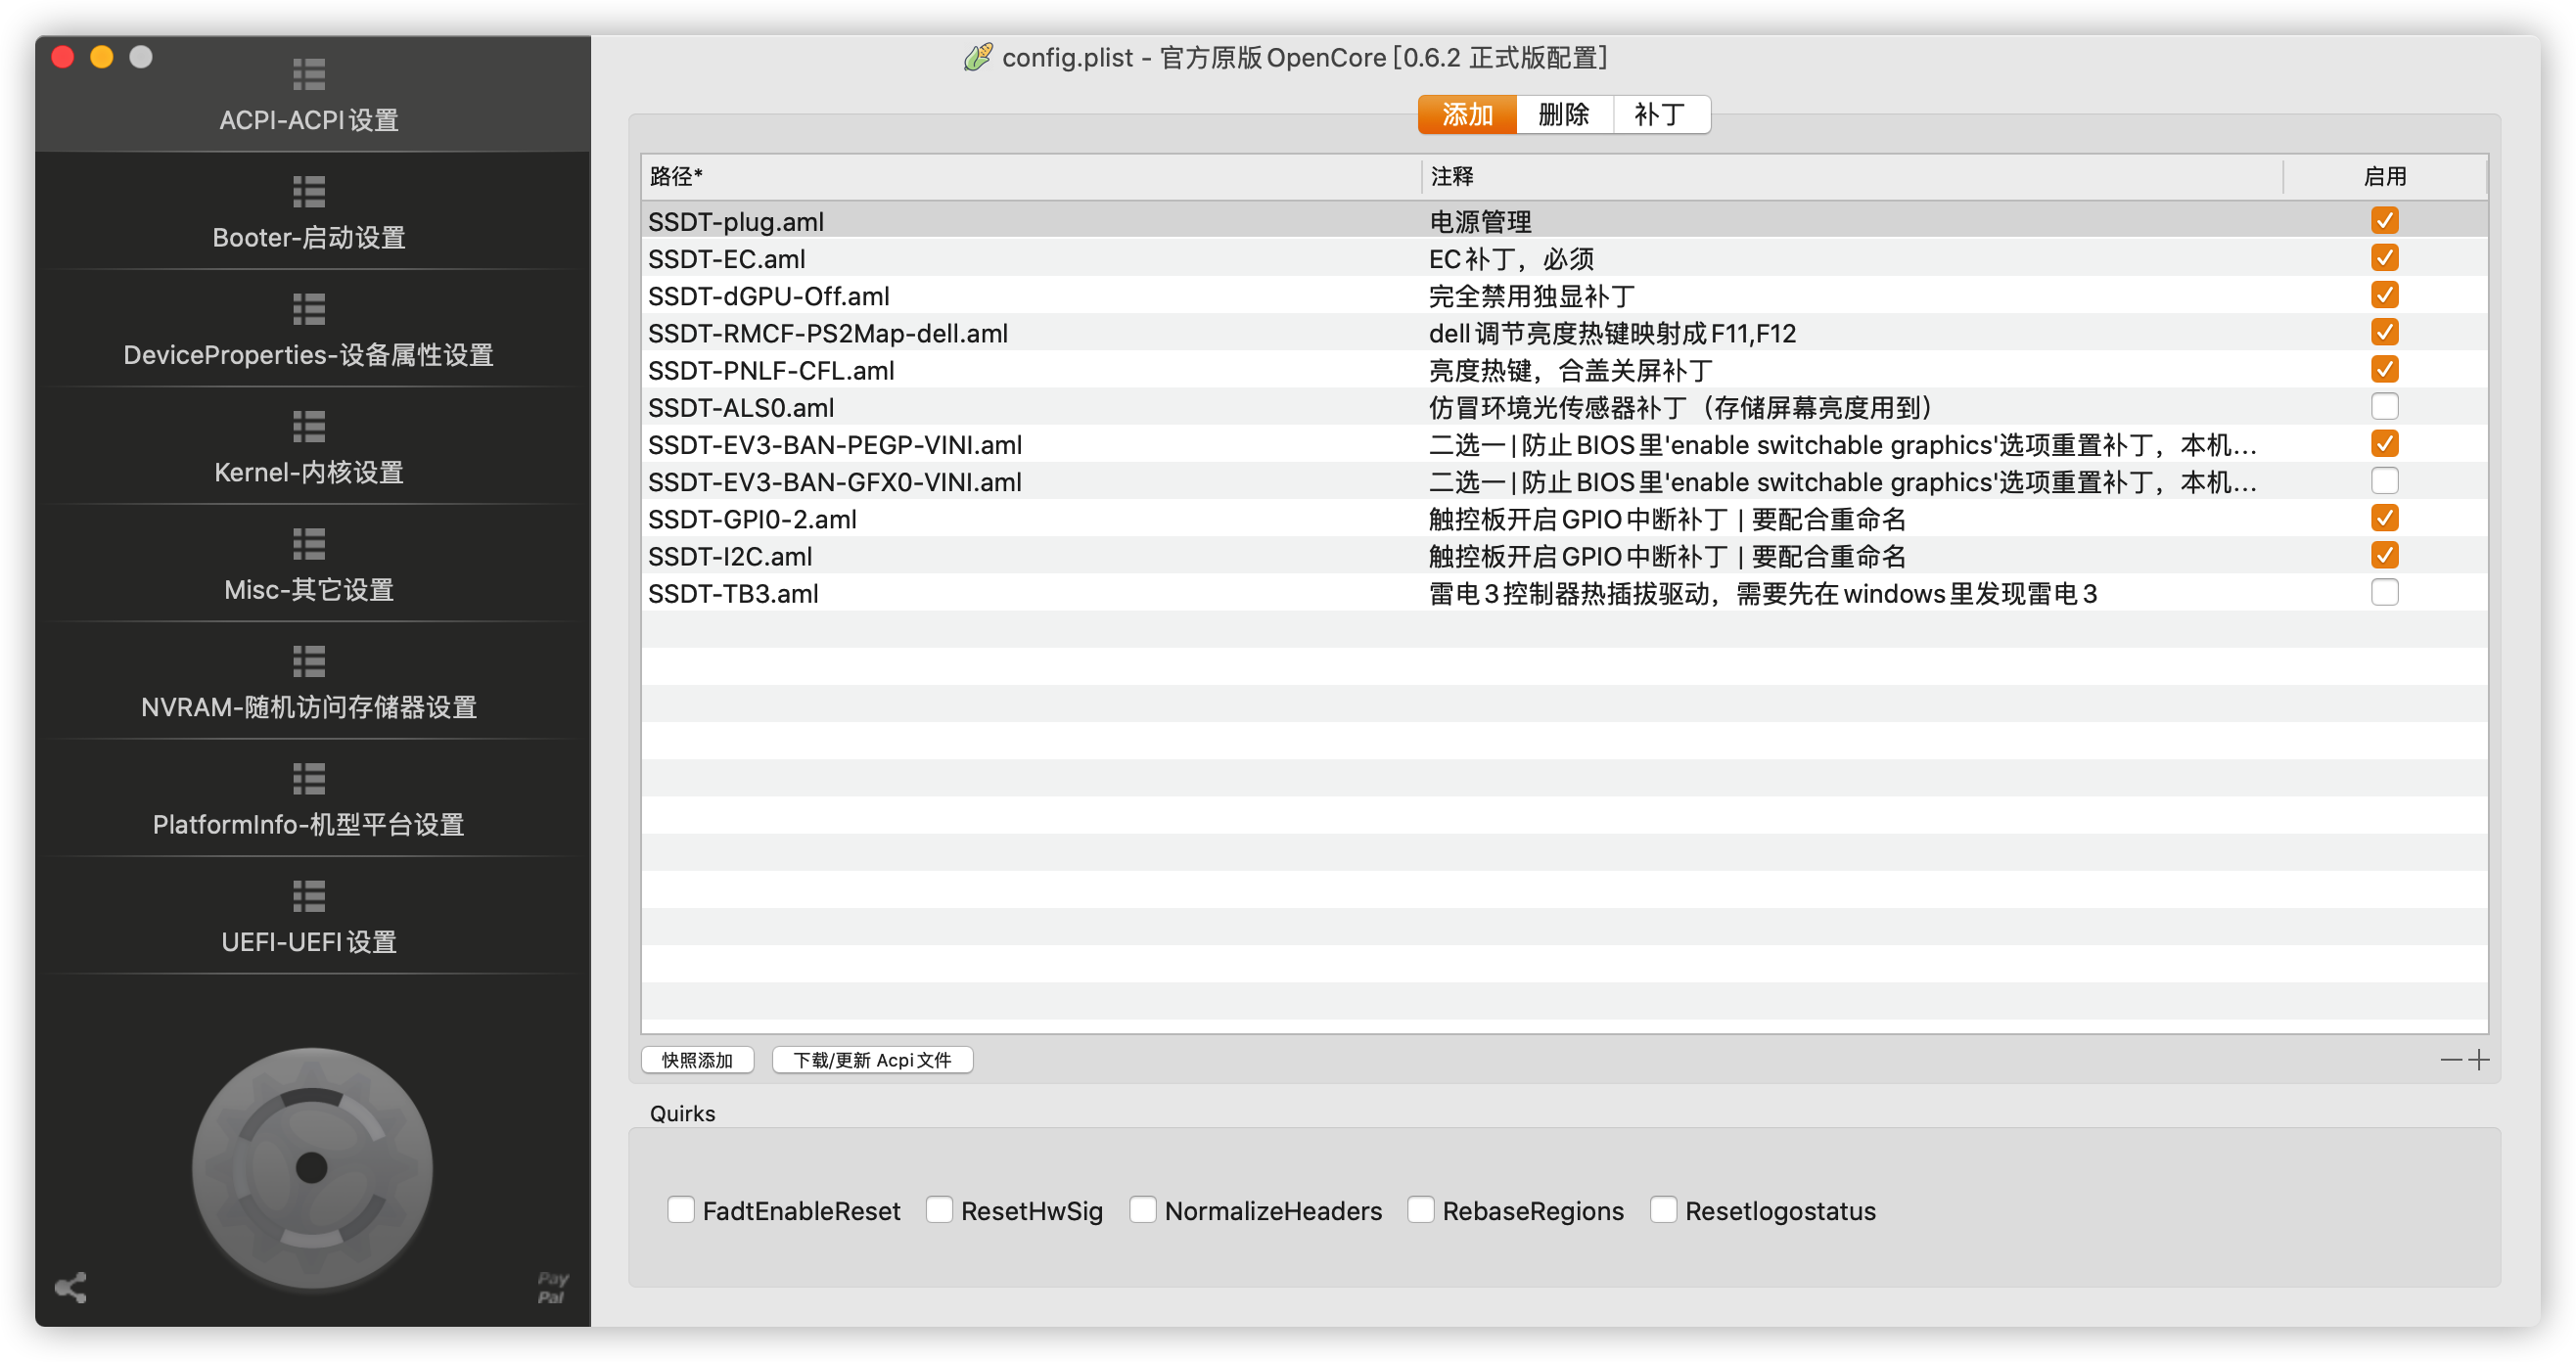2576x1362 pixels.
Task: Open the UEFI settings sidebar icon
Action: pyautogui.click(x=309, y=897)
